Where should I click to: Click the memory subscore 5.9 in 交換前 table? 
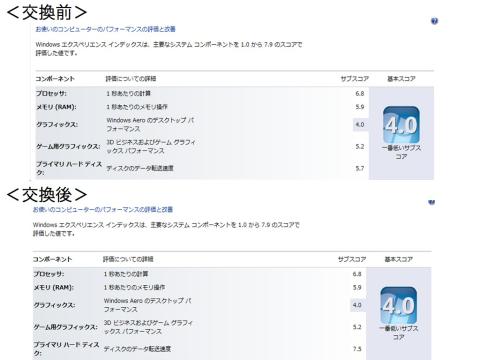360,107
